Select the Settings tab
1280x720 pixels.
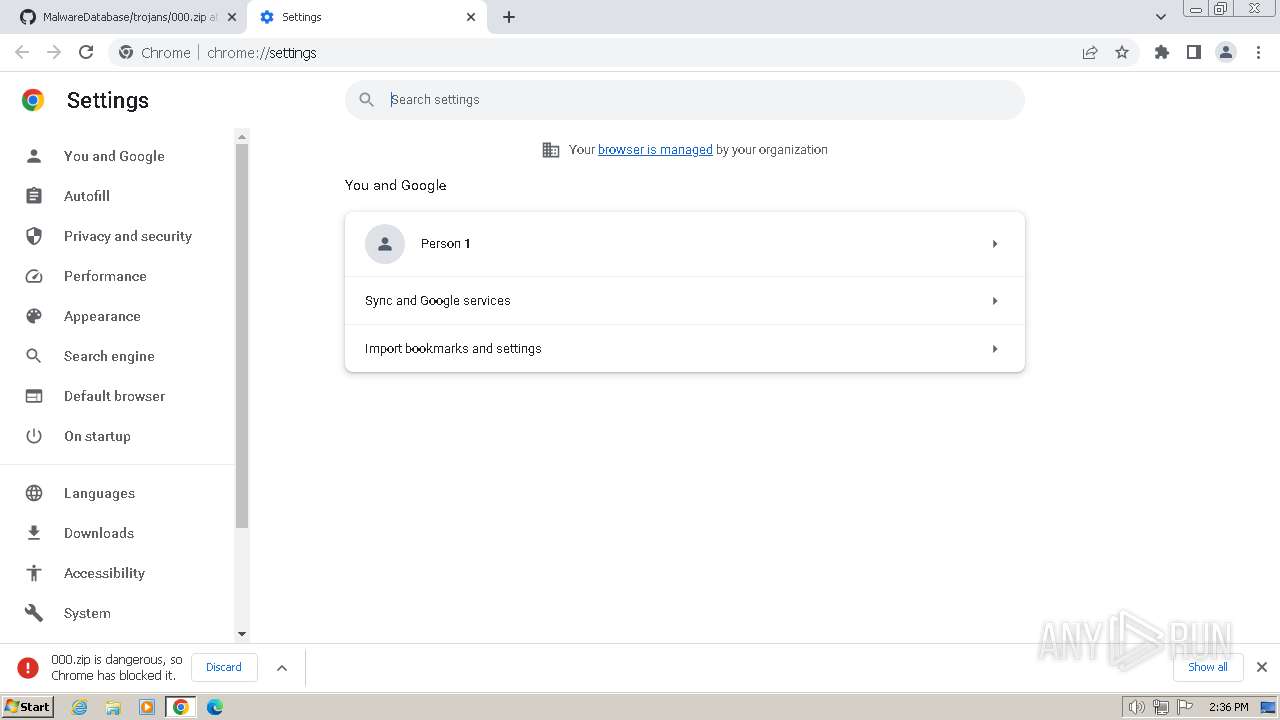(x=366, y=17)
